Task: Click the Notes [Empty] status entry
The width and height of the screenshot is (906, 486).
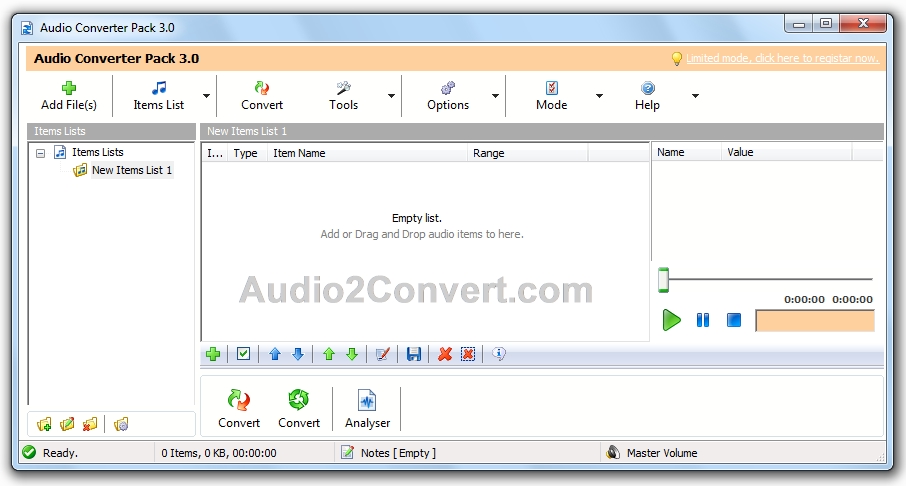Action: tap(398, 453)
